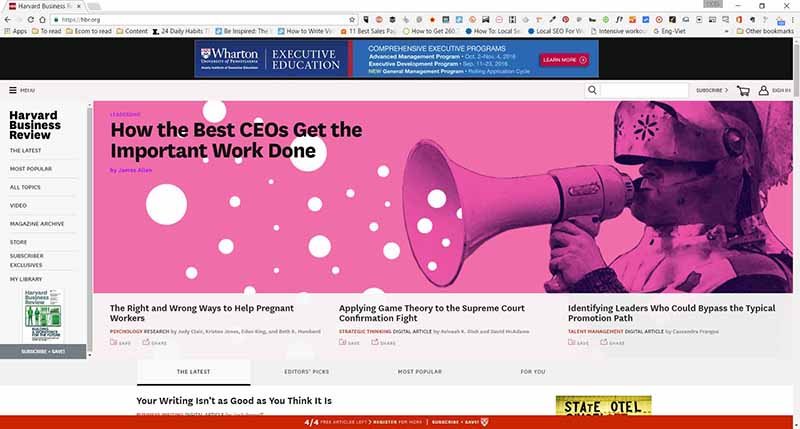Open the Be Inspired bookmark
Viewport: 800px width, 429px height.
(243, 31)
